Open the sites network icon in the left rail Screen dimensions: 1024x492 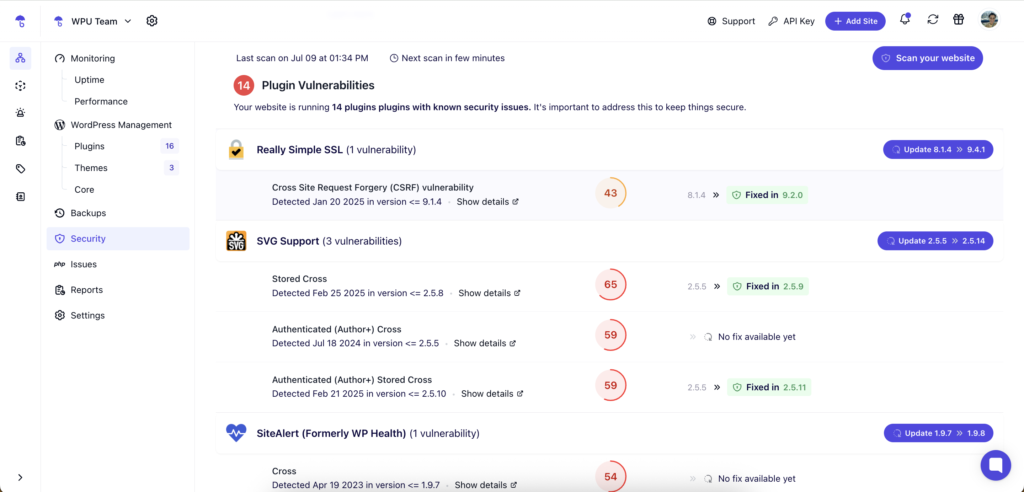pyautogui.click(x=20, y=58)
